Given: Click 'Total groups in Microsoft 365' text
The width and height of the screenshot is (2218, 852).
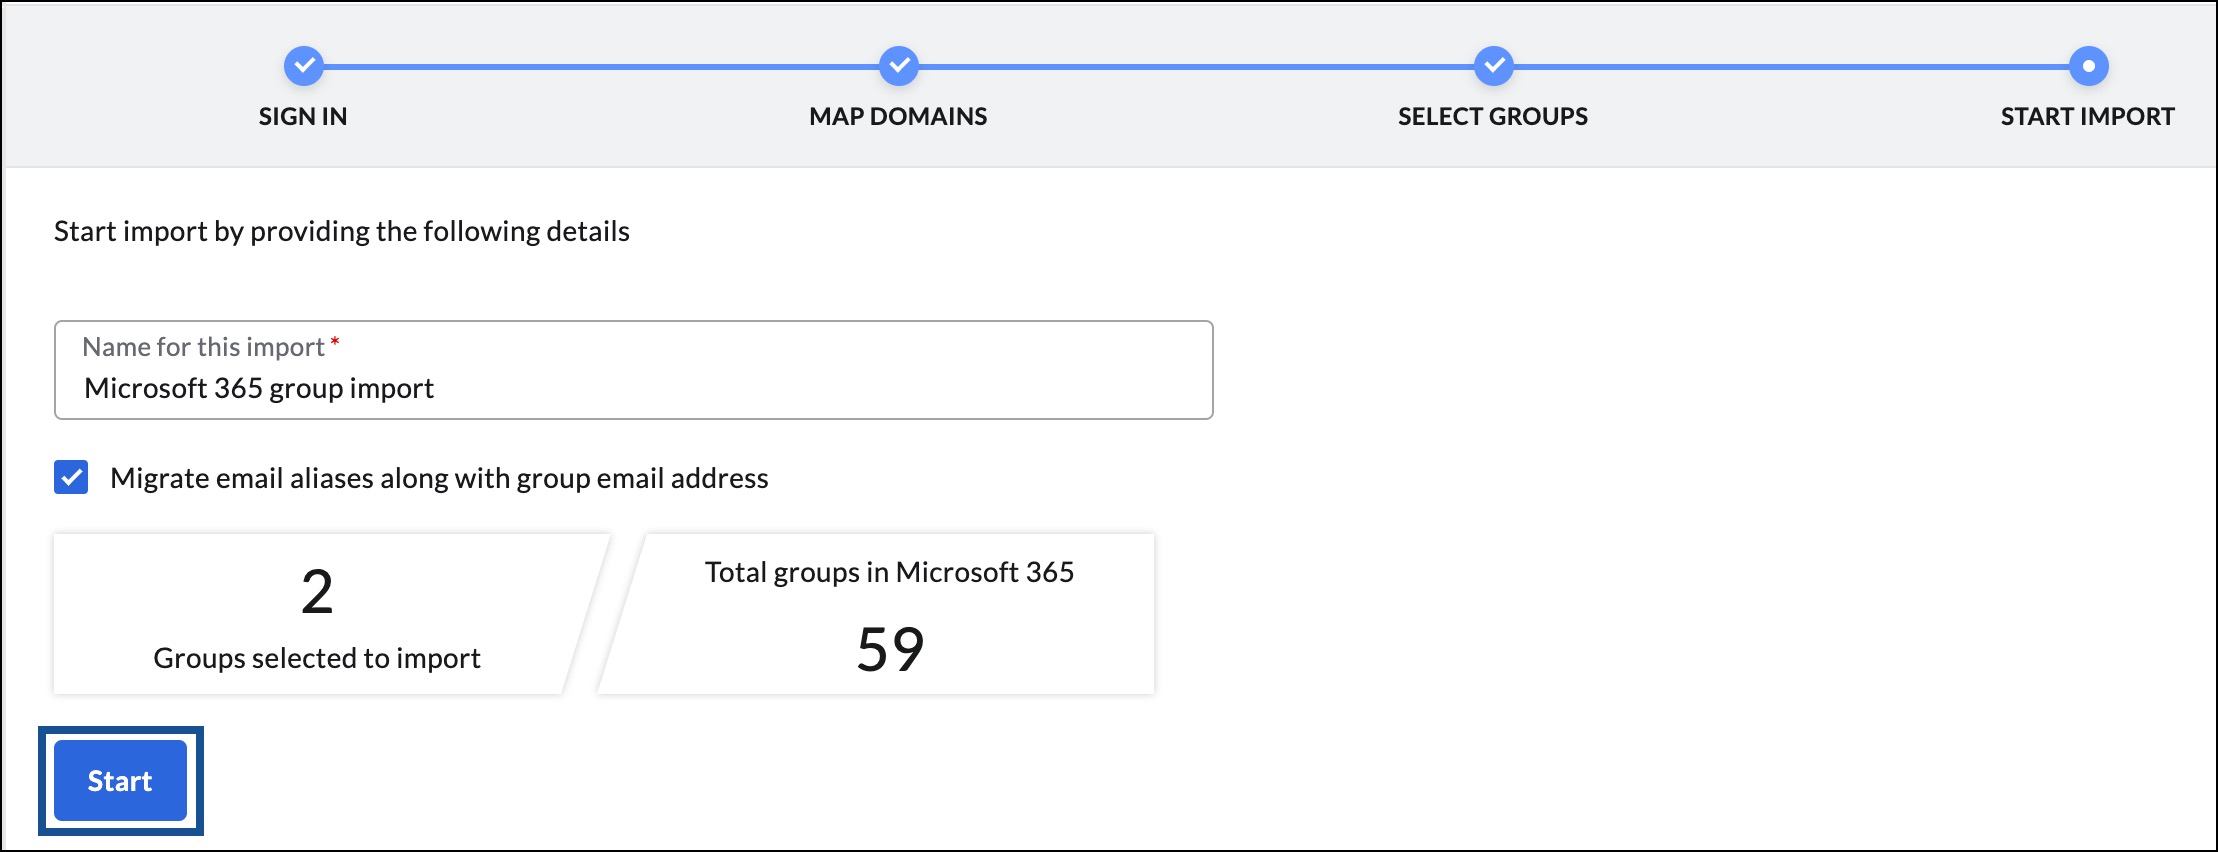Looking at the screenshot, I should click(889, 572).
